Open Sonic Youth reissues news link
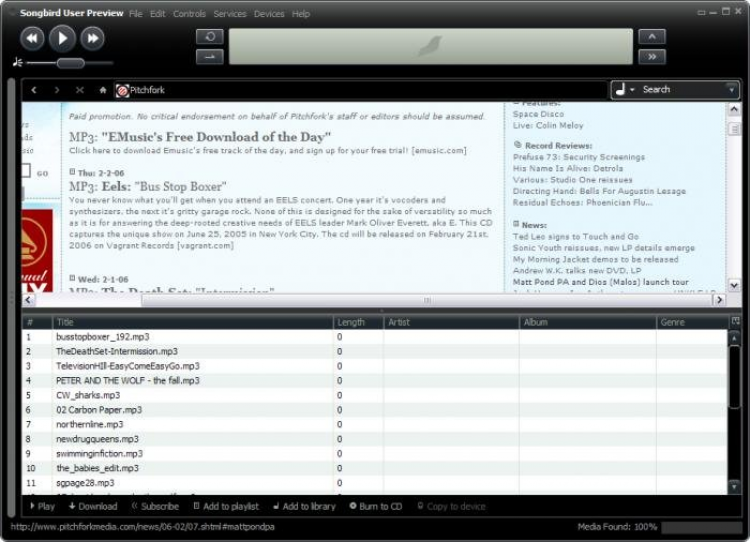Screen dimensions: 750x542 [604, 248]
